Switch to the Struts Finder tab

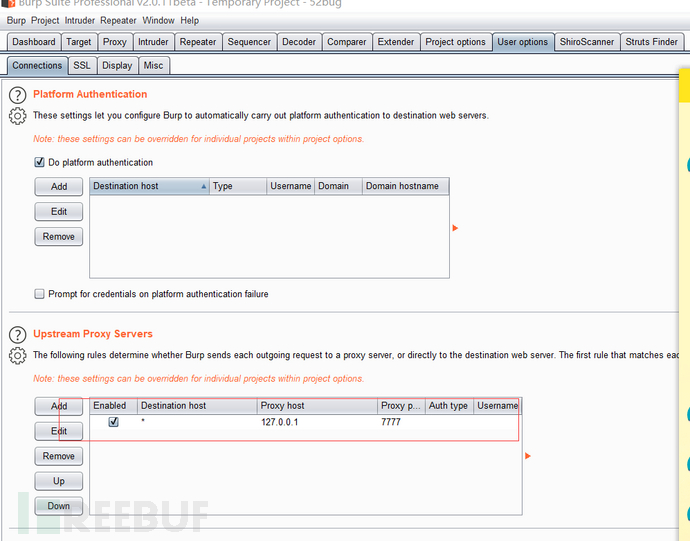click(652, 42)
